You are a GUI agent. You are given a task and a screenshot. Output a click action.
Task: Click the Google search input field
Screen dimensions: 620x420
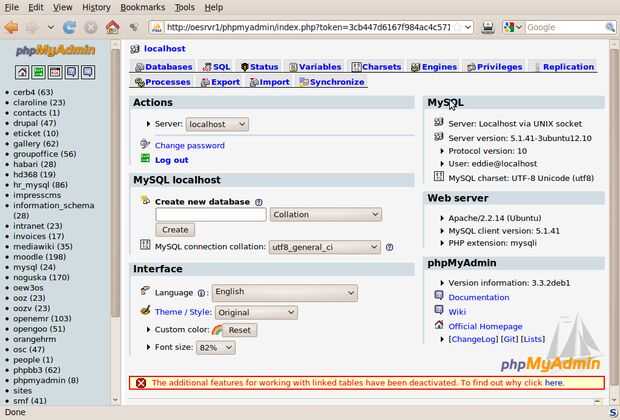coord(565,27)
